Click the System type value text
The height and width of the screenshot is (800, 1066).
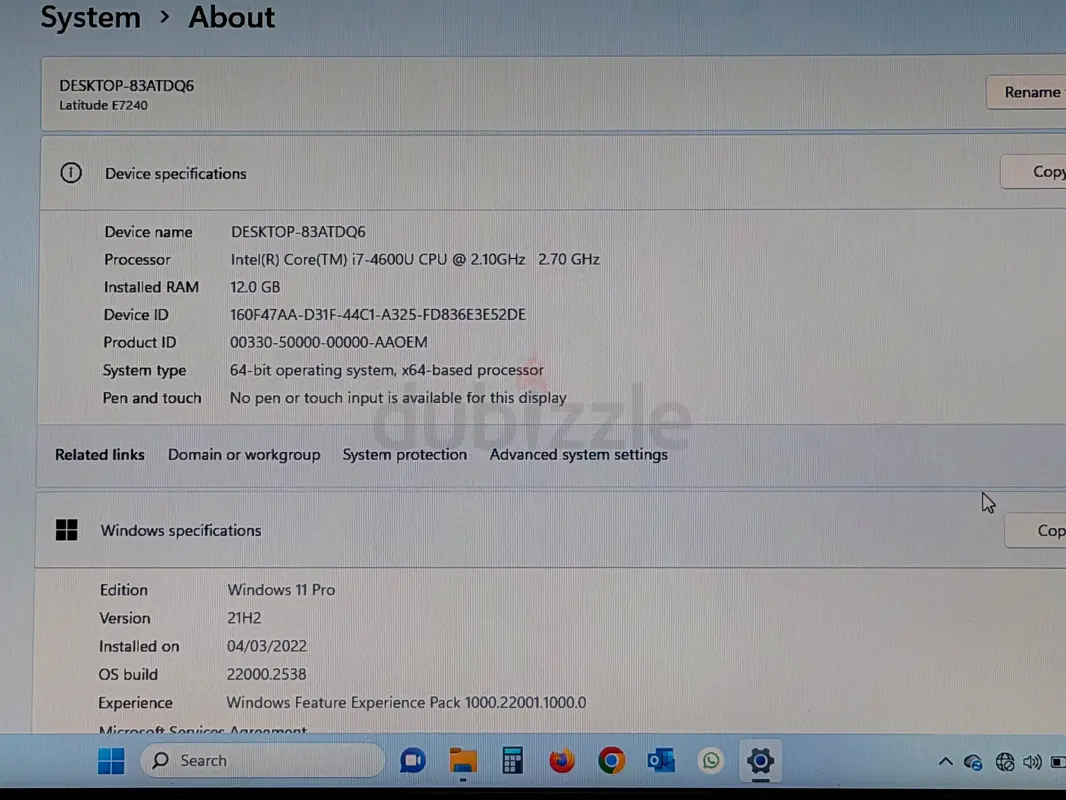[386, 370]
